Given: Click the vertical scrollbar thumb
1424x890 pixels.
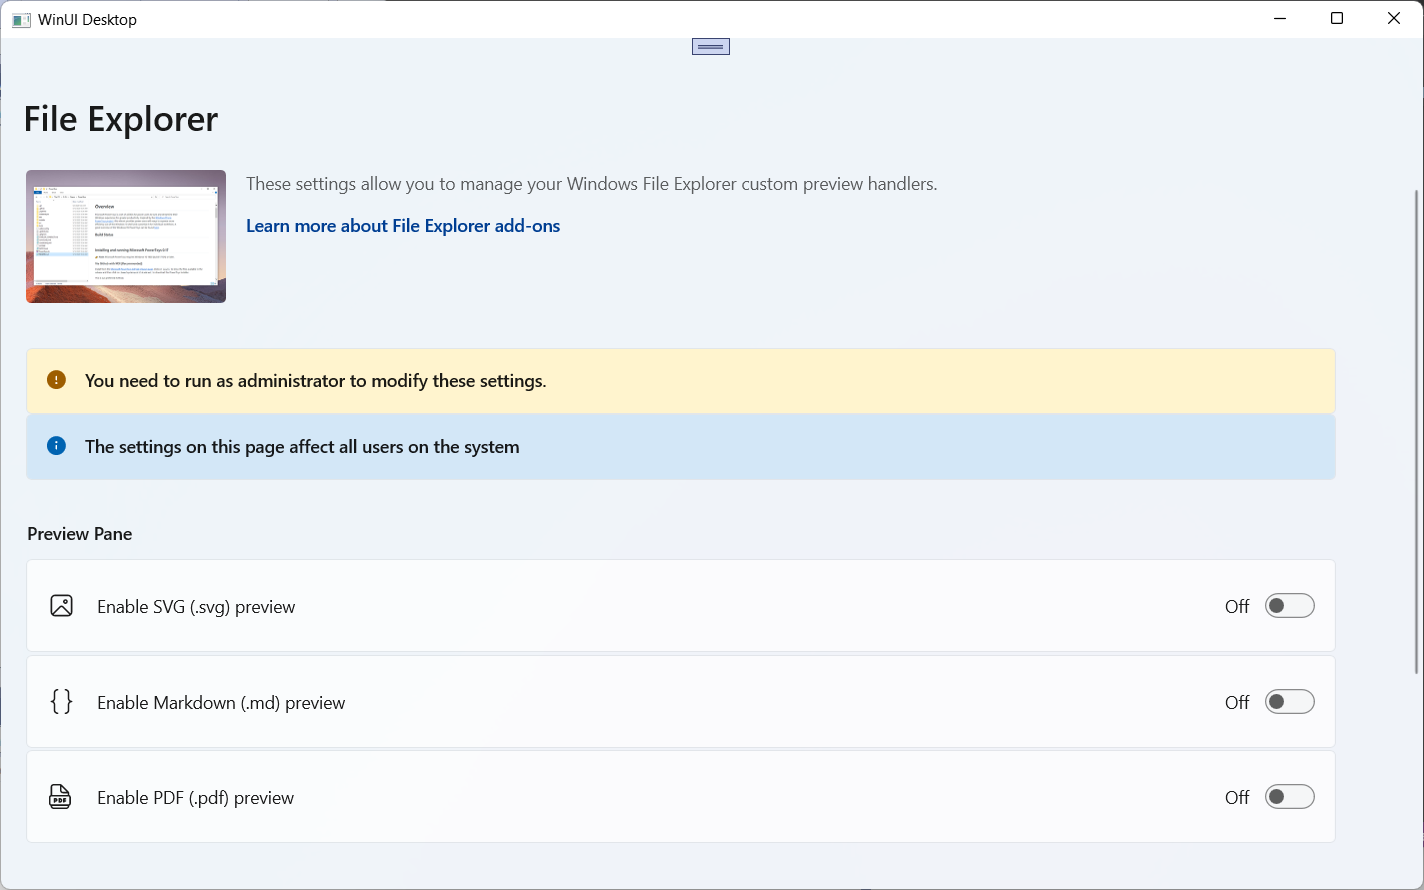Looking at the screenshot, I should [x=1416, y=430].
